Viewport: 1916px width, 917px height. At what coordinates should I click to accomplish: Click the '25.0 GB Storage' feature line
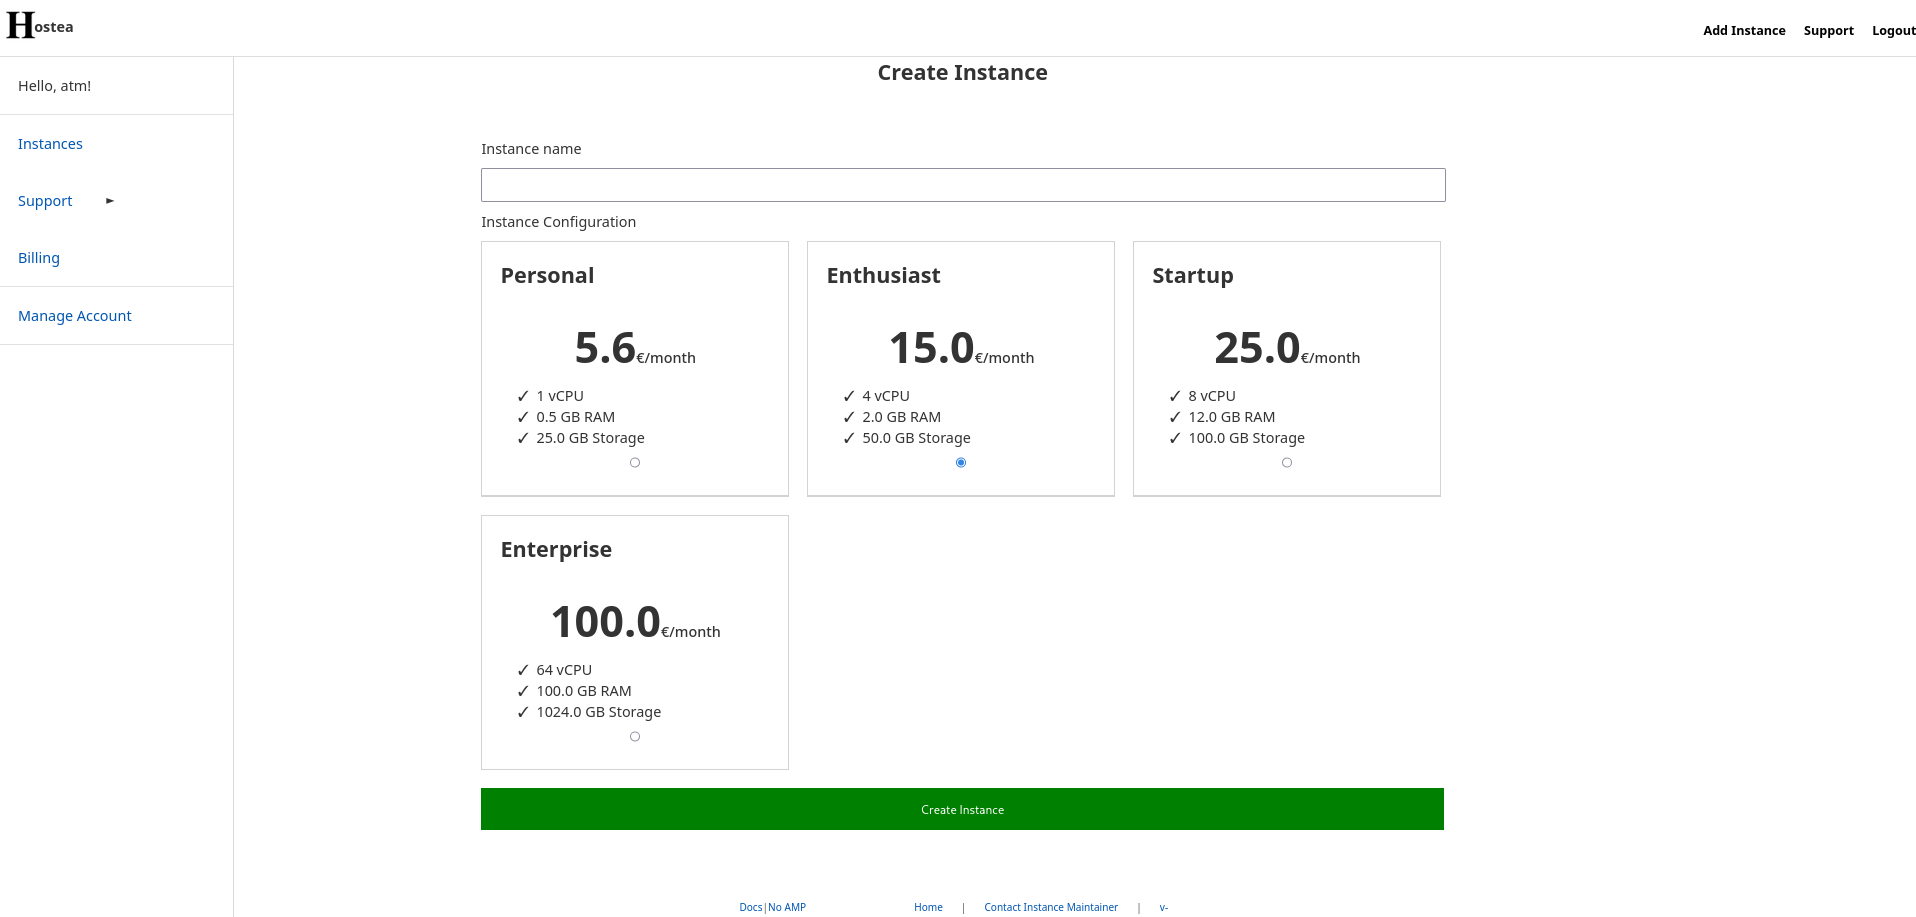coord(590,438)
